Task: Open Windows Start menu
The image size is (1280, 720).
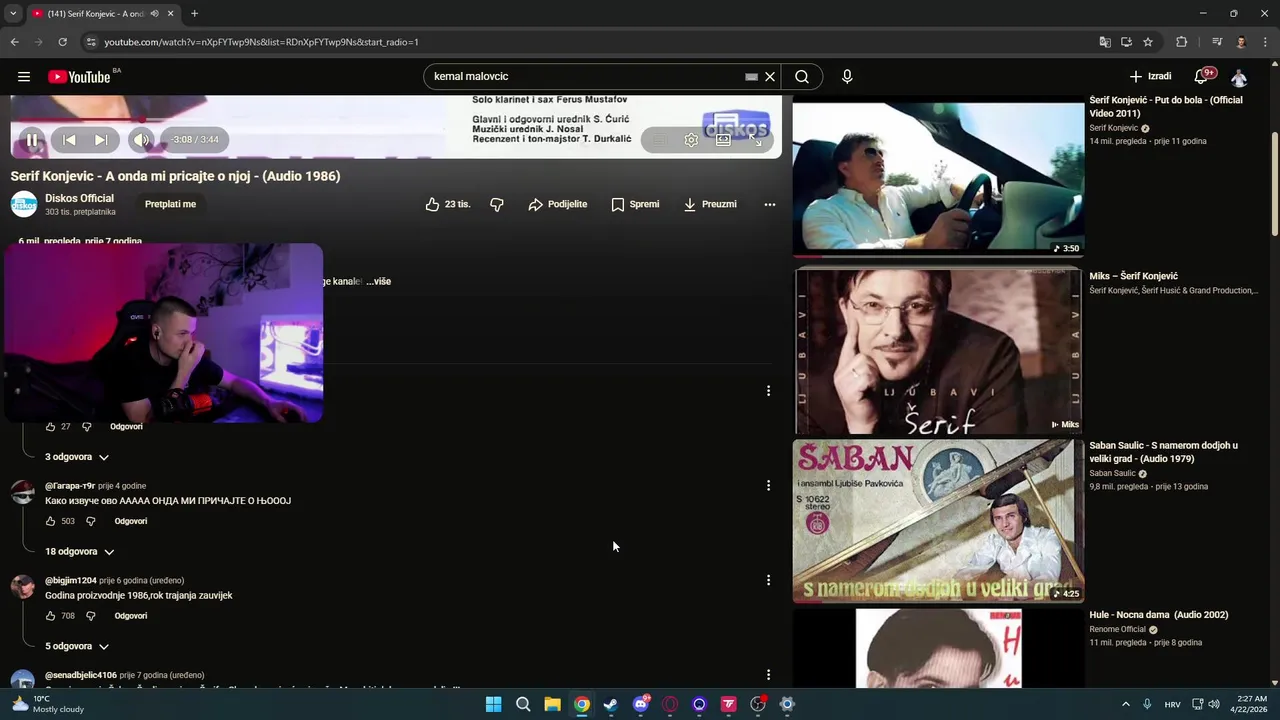Action: (x=493, y=704)
